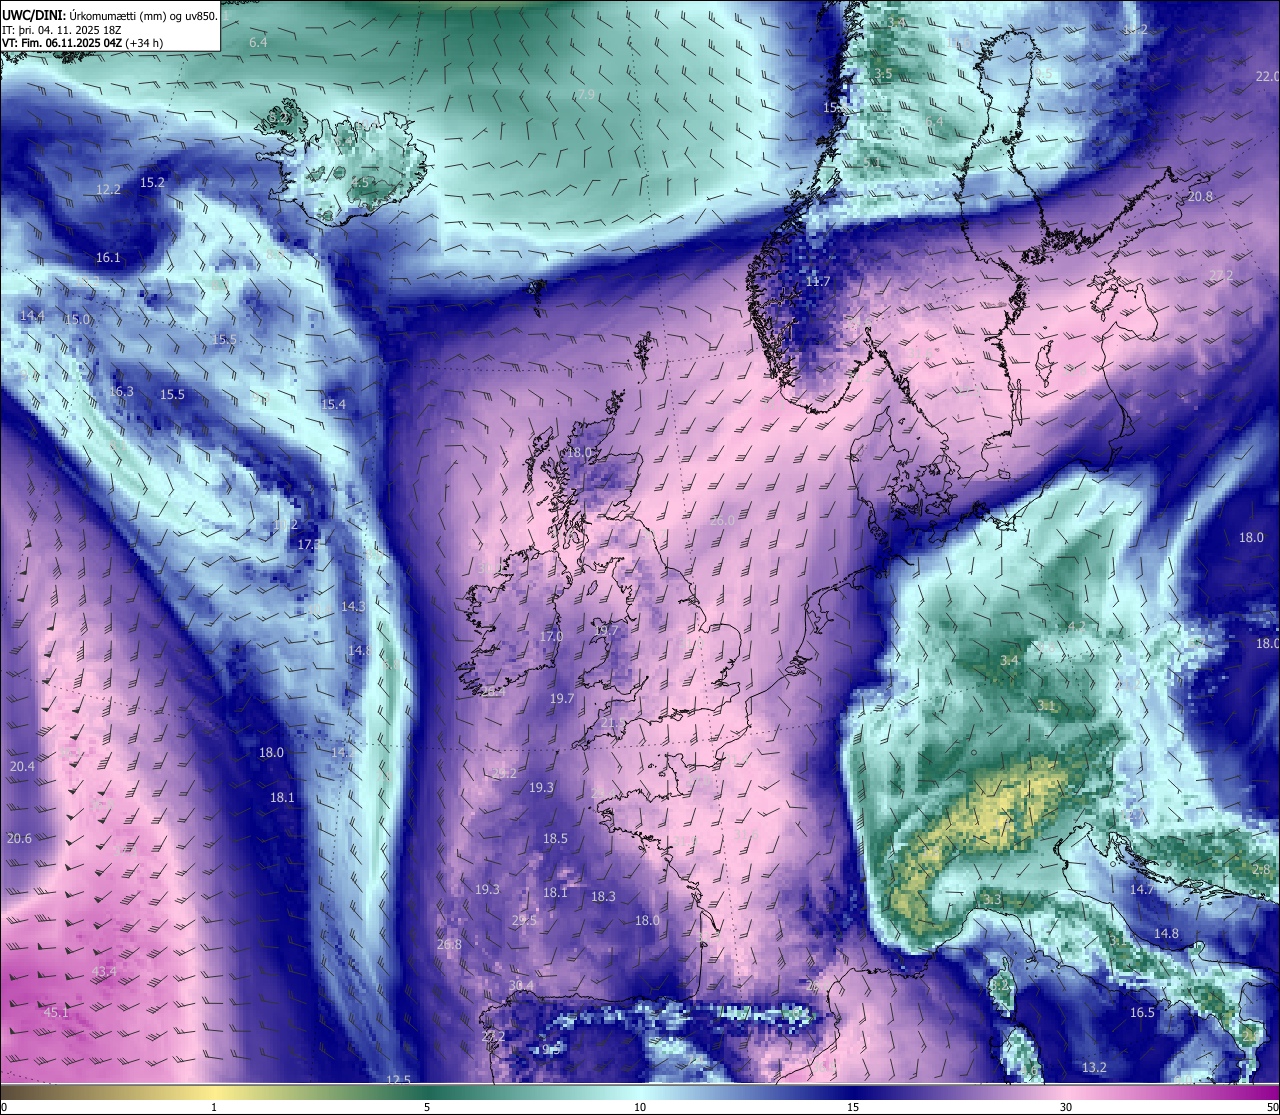
Task: Click the 26.8 value label
Action: [x=449, y=944]
